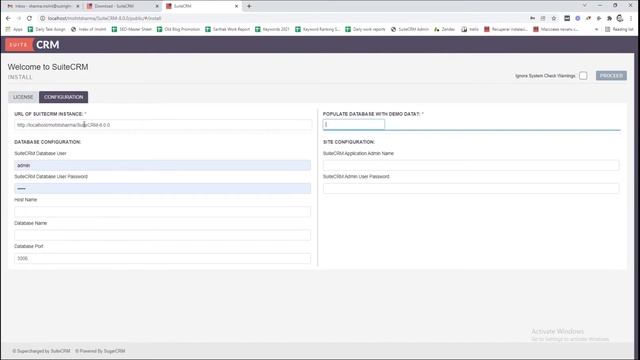Click the Proceed button
640x360 pixels.
[x=611, y=76]
